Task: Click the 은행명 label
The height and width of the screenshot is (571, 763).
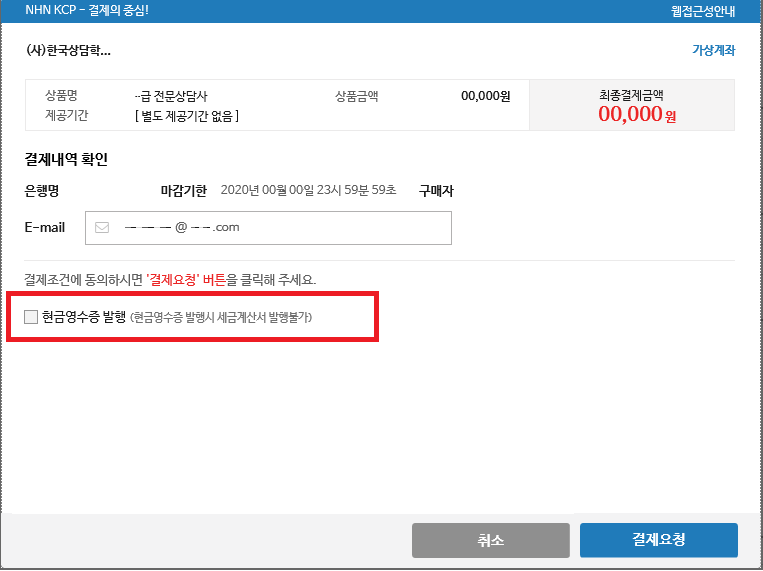Action: point(42,190)
